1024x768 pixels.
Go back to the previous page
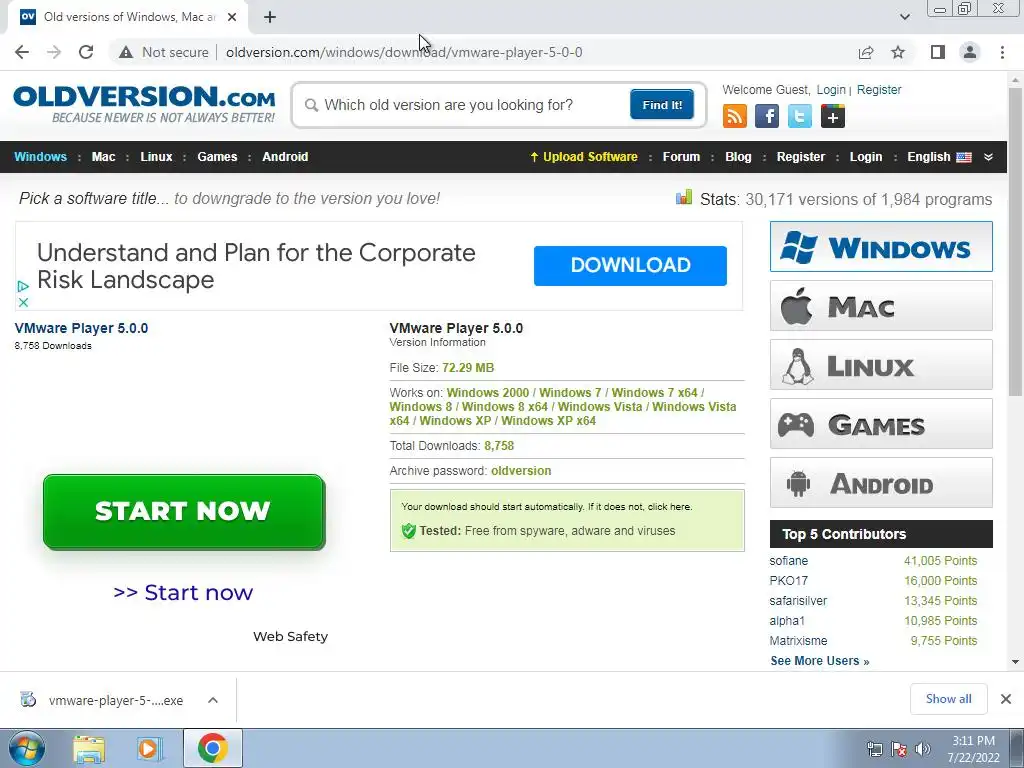pyautogui.click(x=22, y=52)
